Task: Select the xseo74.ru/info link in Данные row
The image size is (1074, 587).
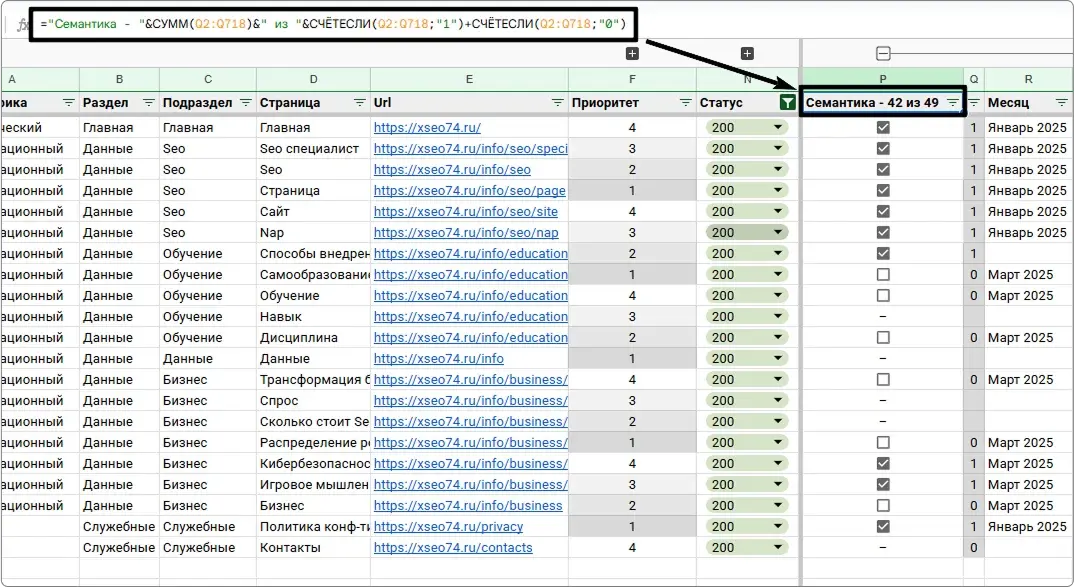Action: click(438, 359)
